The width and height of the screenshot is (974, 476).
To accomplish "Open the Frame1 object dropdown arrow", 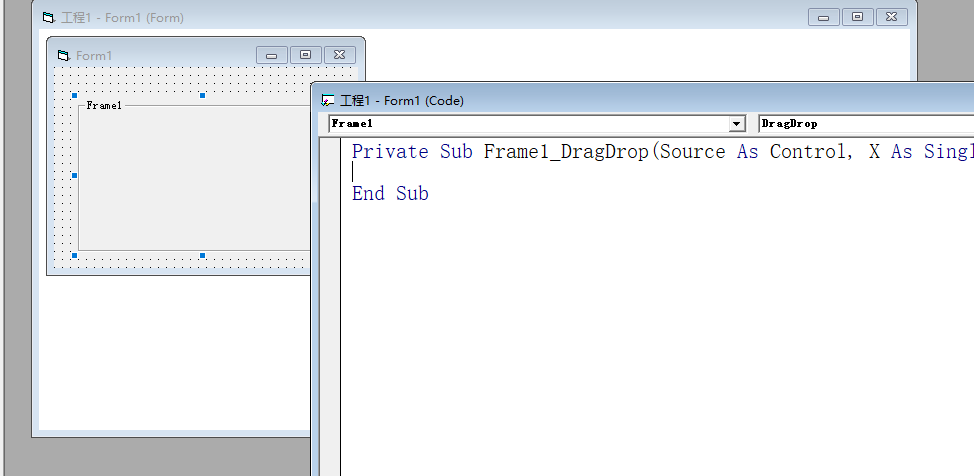I will [737, 124].
